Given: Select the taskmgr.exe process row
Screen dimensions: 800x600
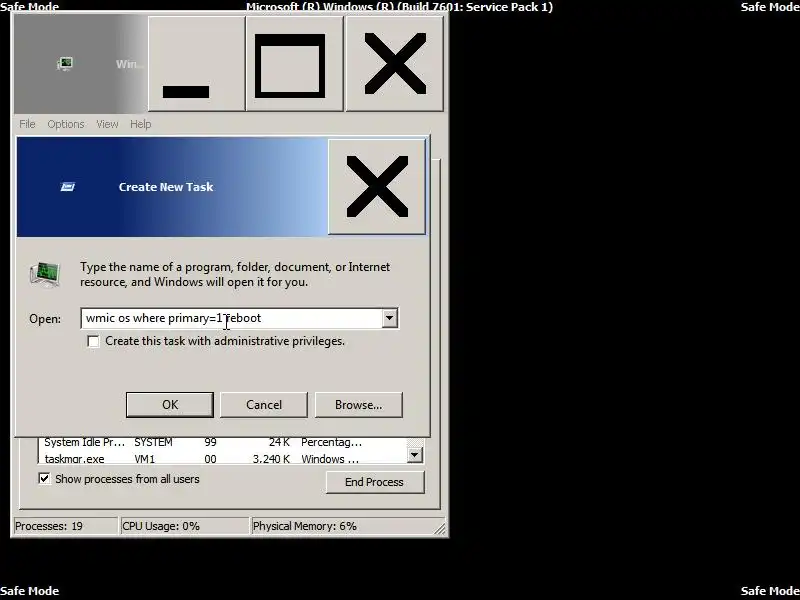Looking at the screenshot, I should click(x=221, y=459).
